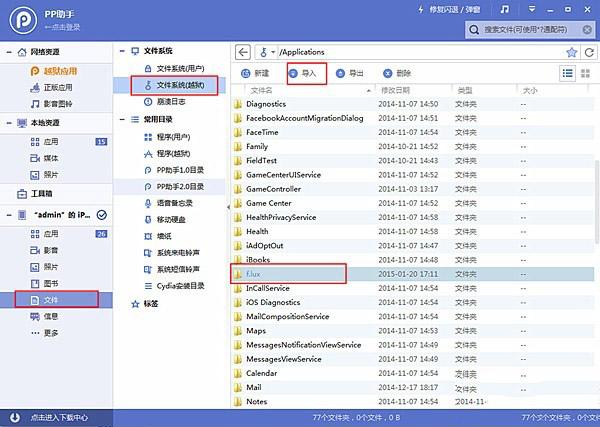The height and width of the screenshot is (427, 600).
Task: Open 崩溃日志 crash log item
Action: pyautogui.click(x=165, y=102)
